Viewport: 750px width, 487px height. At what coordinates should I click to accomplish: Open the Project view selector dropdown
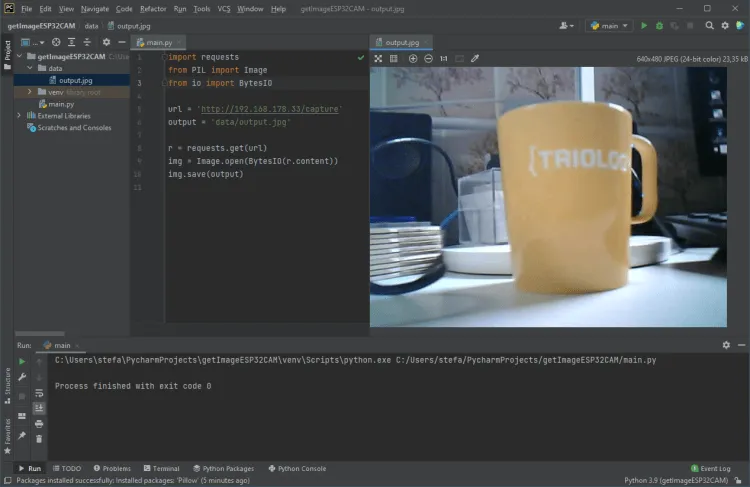pos(32,42)
